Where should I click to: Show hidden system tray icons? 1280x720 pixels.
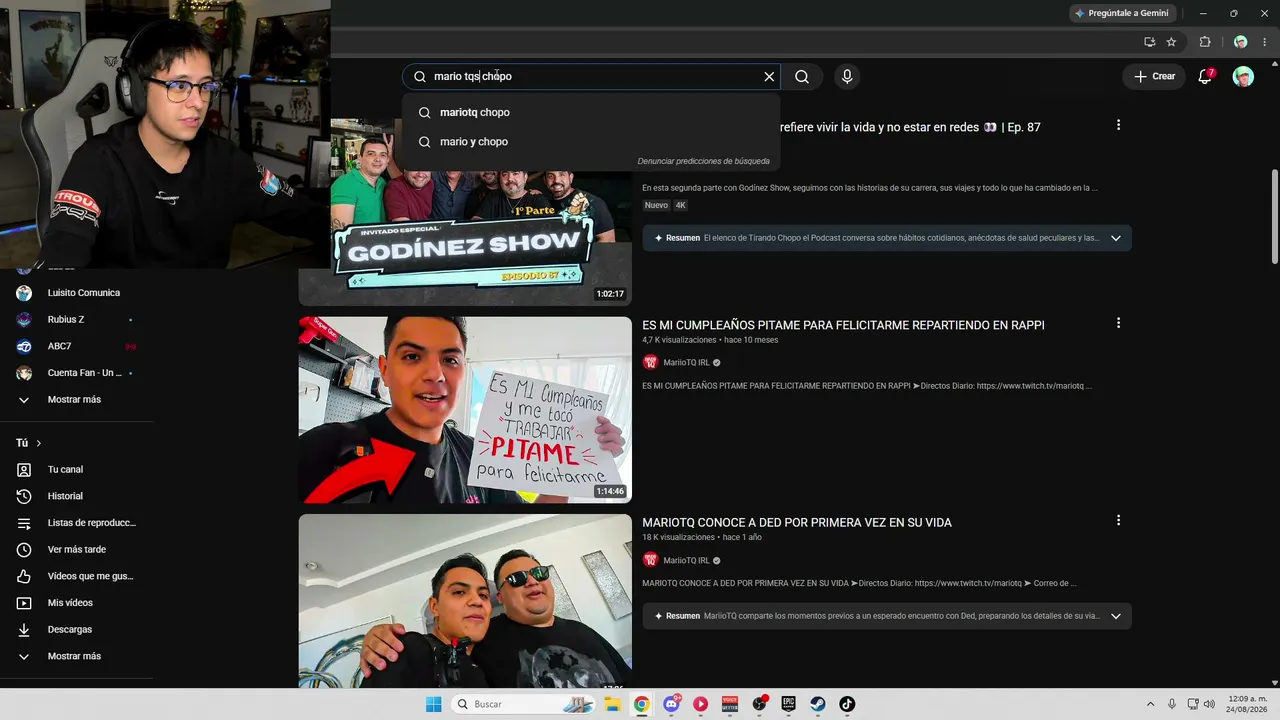point(1150,704)
